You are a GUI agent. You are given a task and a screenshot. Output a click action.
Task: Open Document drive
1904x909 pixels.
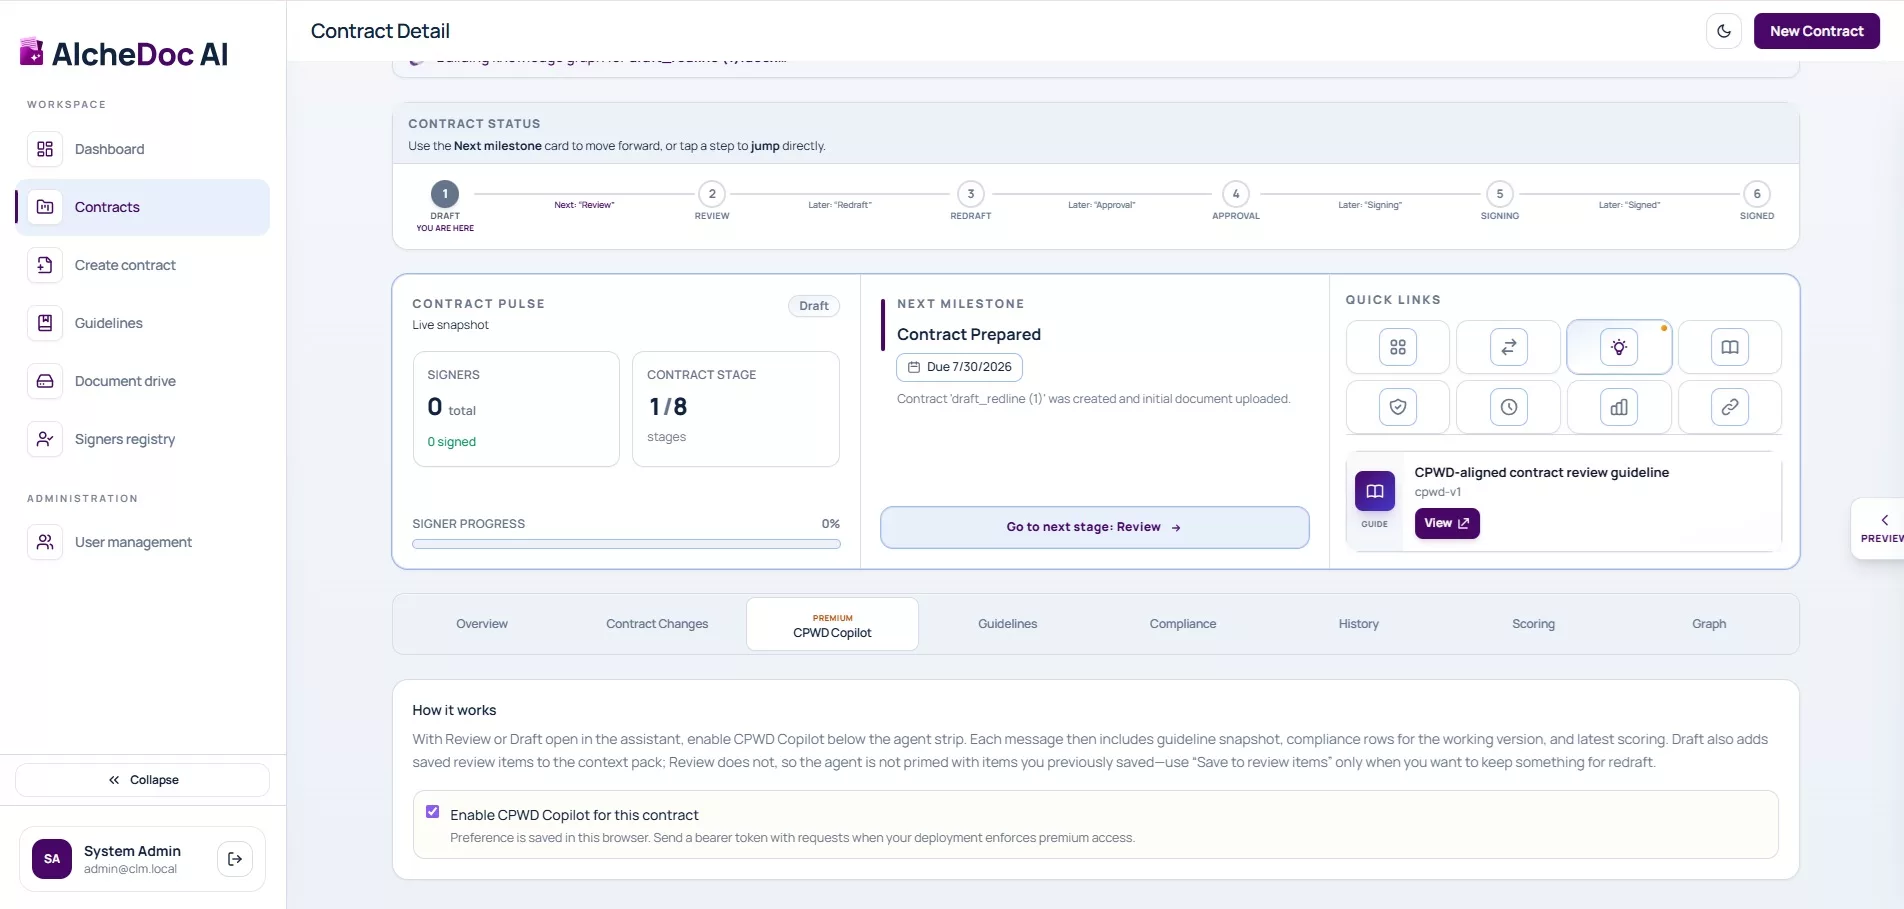coord(142,381)
